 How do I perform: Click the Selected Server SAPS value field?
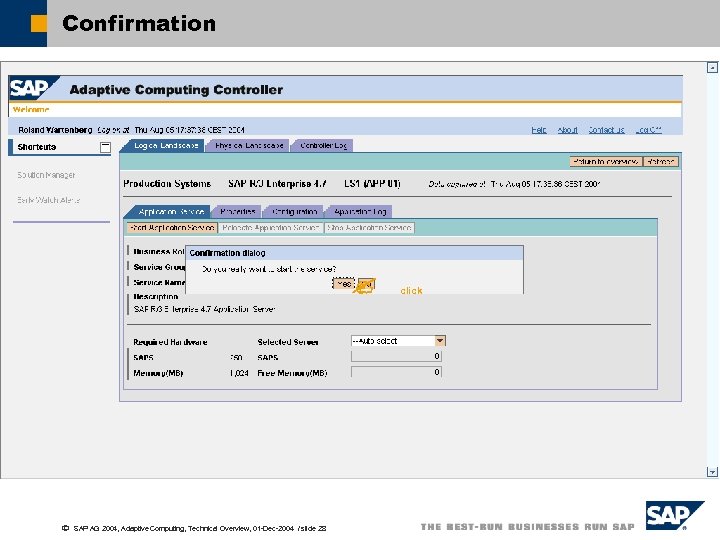(396, 356)
